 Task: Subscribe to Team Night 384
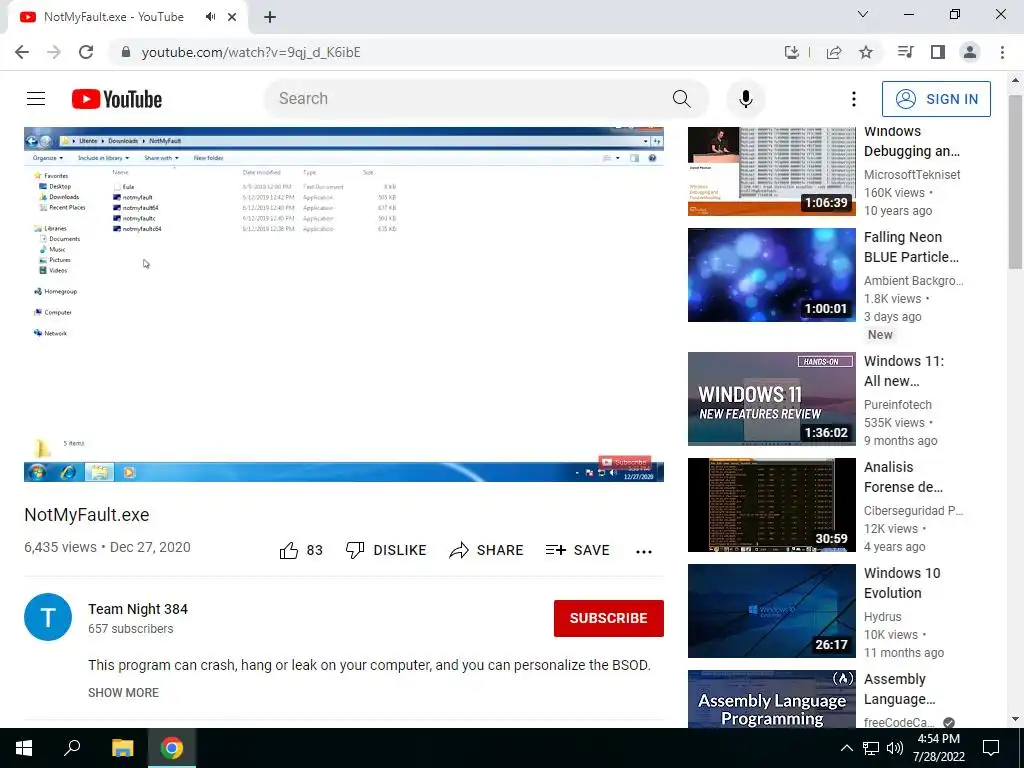tap(608, 618)
